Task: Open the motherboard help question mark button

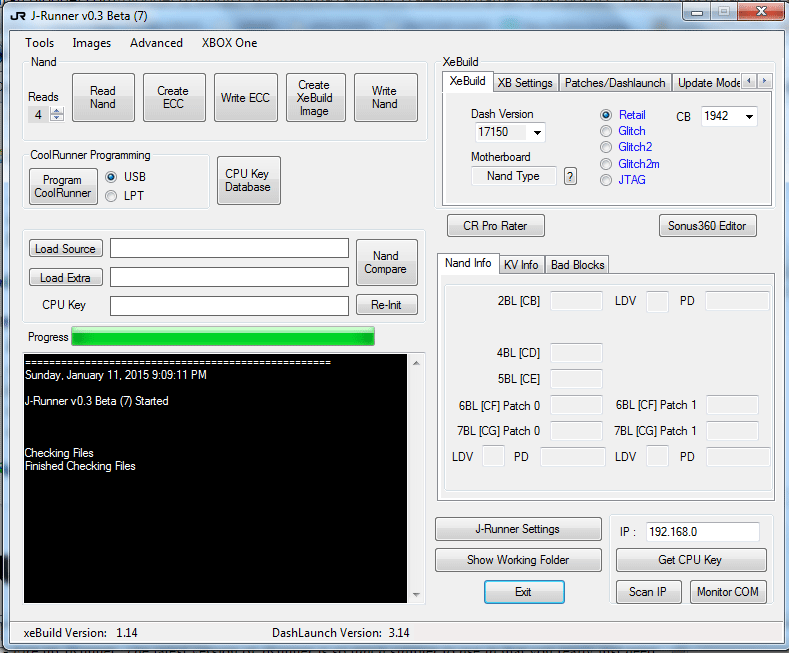Action: [570, 176]
